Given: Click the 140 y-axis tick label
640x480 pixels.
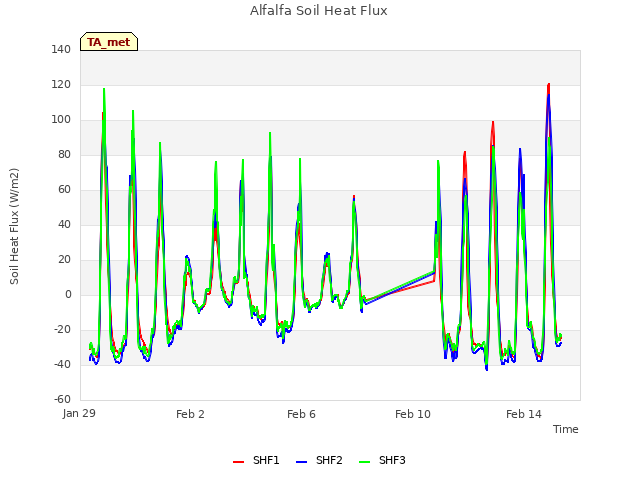Looking at the screenshot, I should pos(61,49).
